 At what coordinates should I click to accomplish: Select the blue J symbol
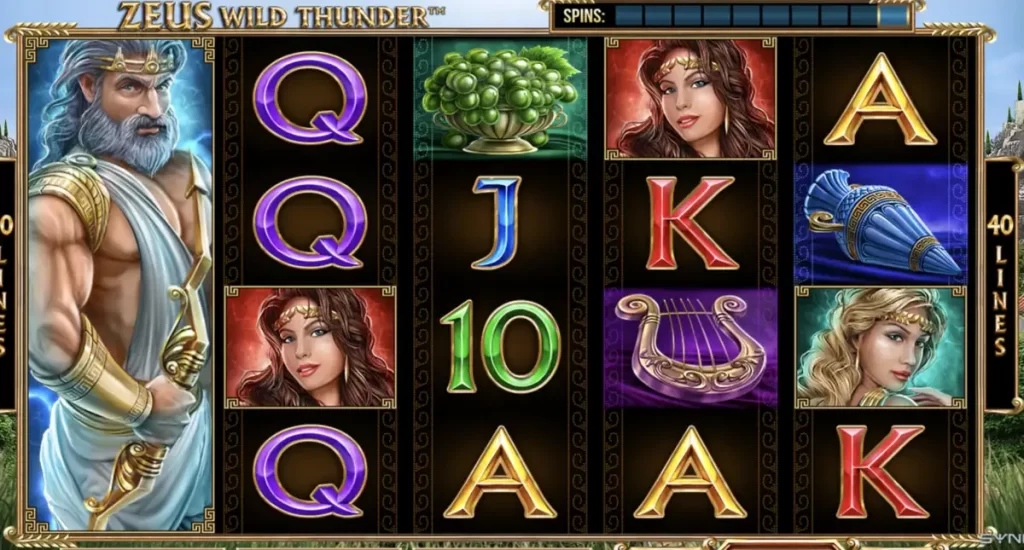click(x=497, y=223)
